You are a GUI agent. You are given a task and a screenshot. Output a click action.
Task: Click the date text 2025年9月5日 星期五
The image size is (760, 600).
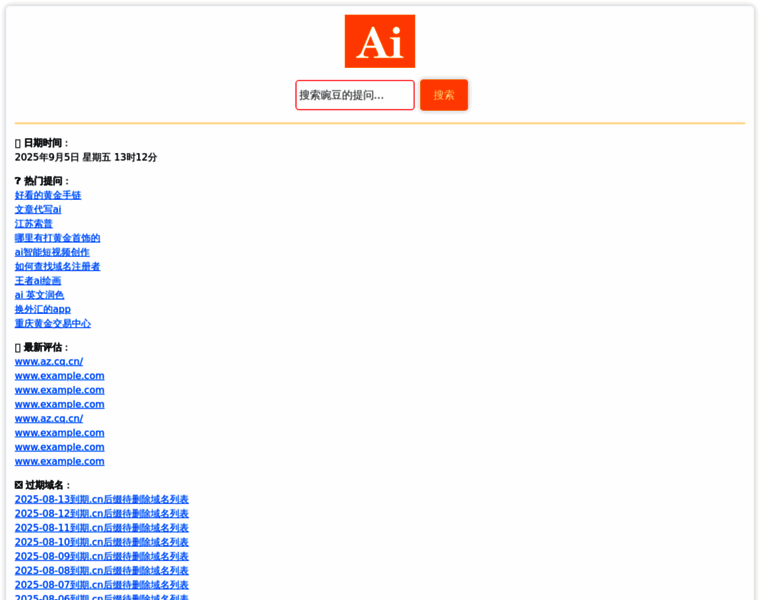coord(63,158)
